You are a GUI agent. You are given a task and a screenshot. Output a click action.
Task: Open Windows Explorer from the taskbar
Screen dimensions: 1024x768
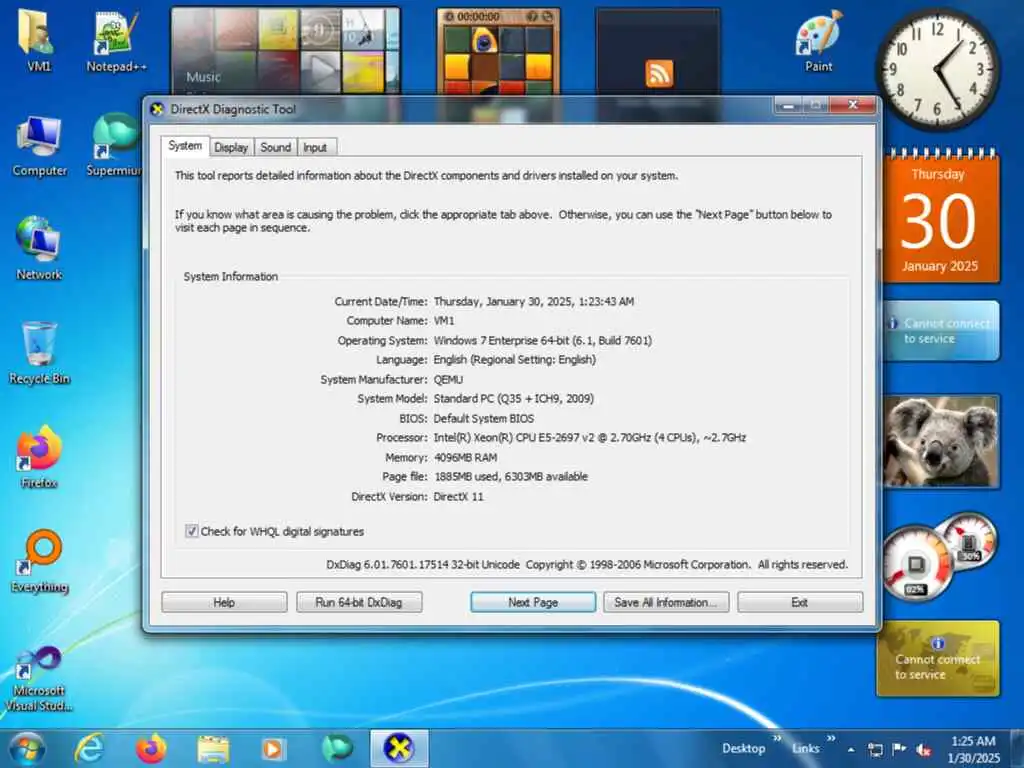[213, 749]
